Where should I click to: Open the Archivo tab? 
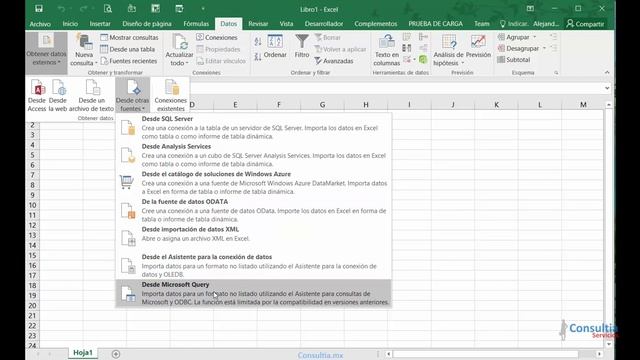(40, 24)
